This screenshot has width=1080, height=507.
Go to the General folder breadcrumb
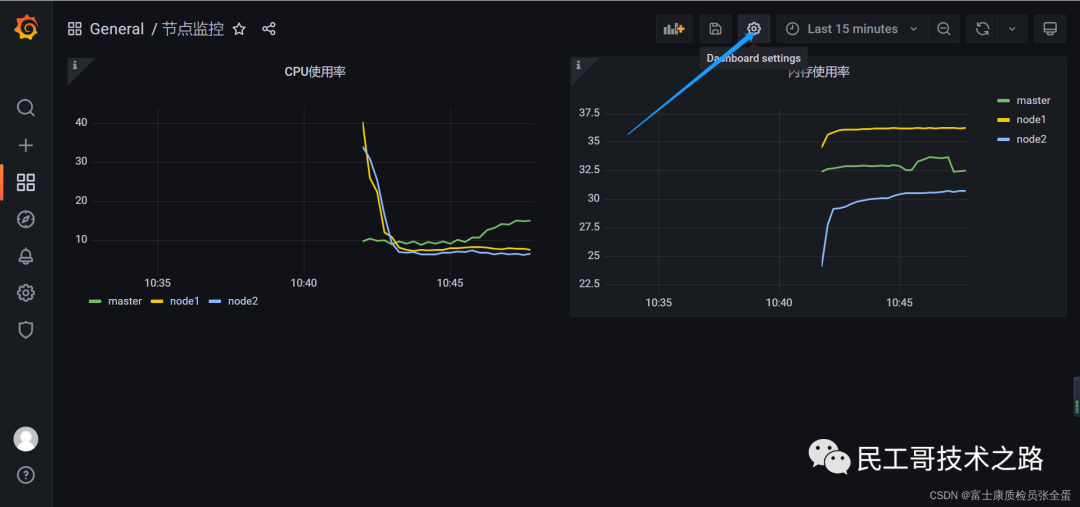[116, 29]
